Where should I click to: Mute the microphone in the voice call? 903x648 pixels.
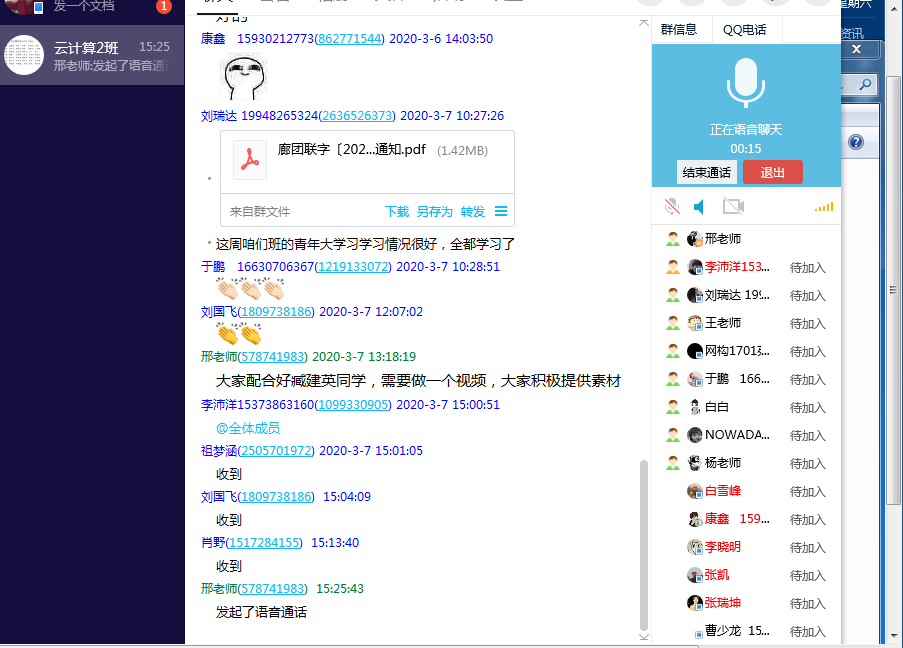(x=672, y=206)
